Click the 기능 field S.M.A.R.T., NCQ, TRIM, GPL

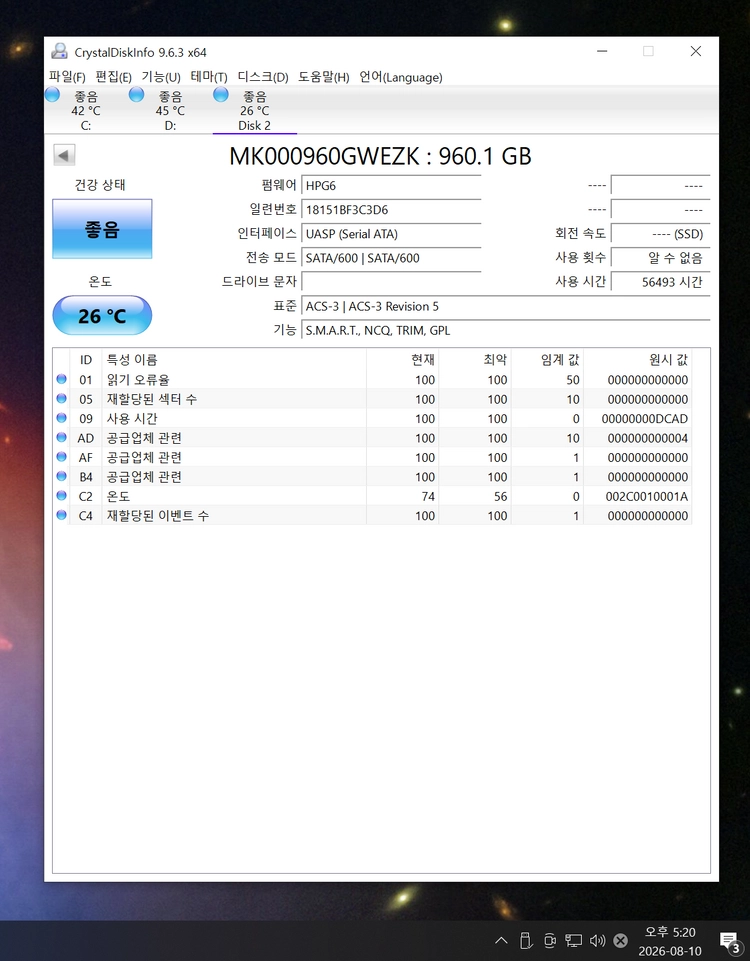[x=506, y=330]
